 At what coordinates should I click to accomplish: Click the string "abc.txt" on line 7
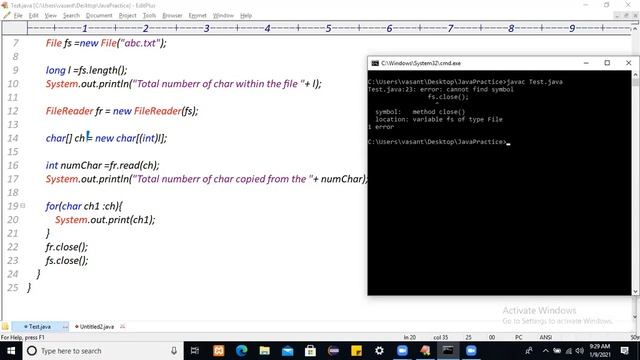tap(140, 43)
